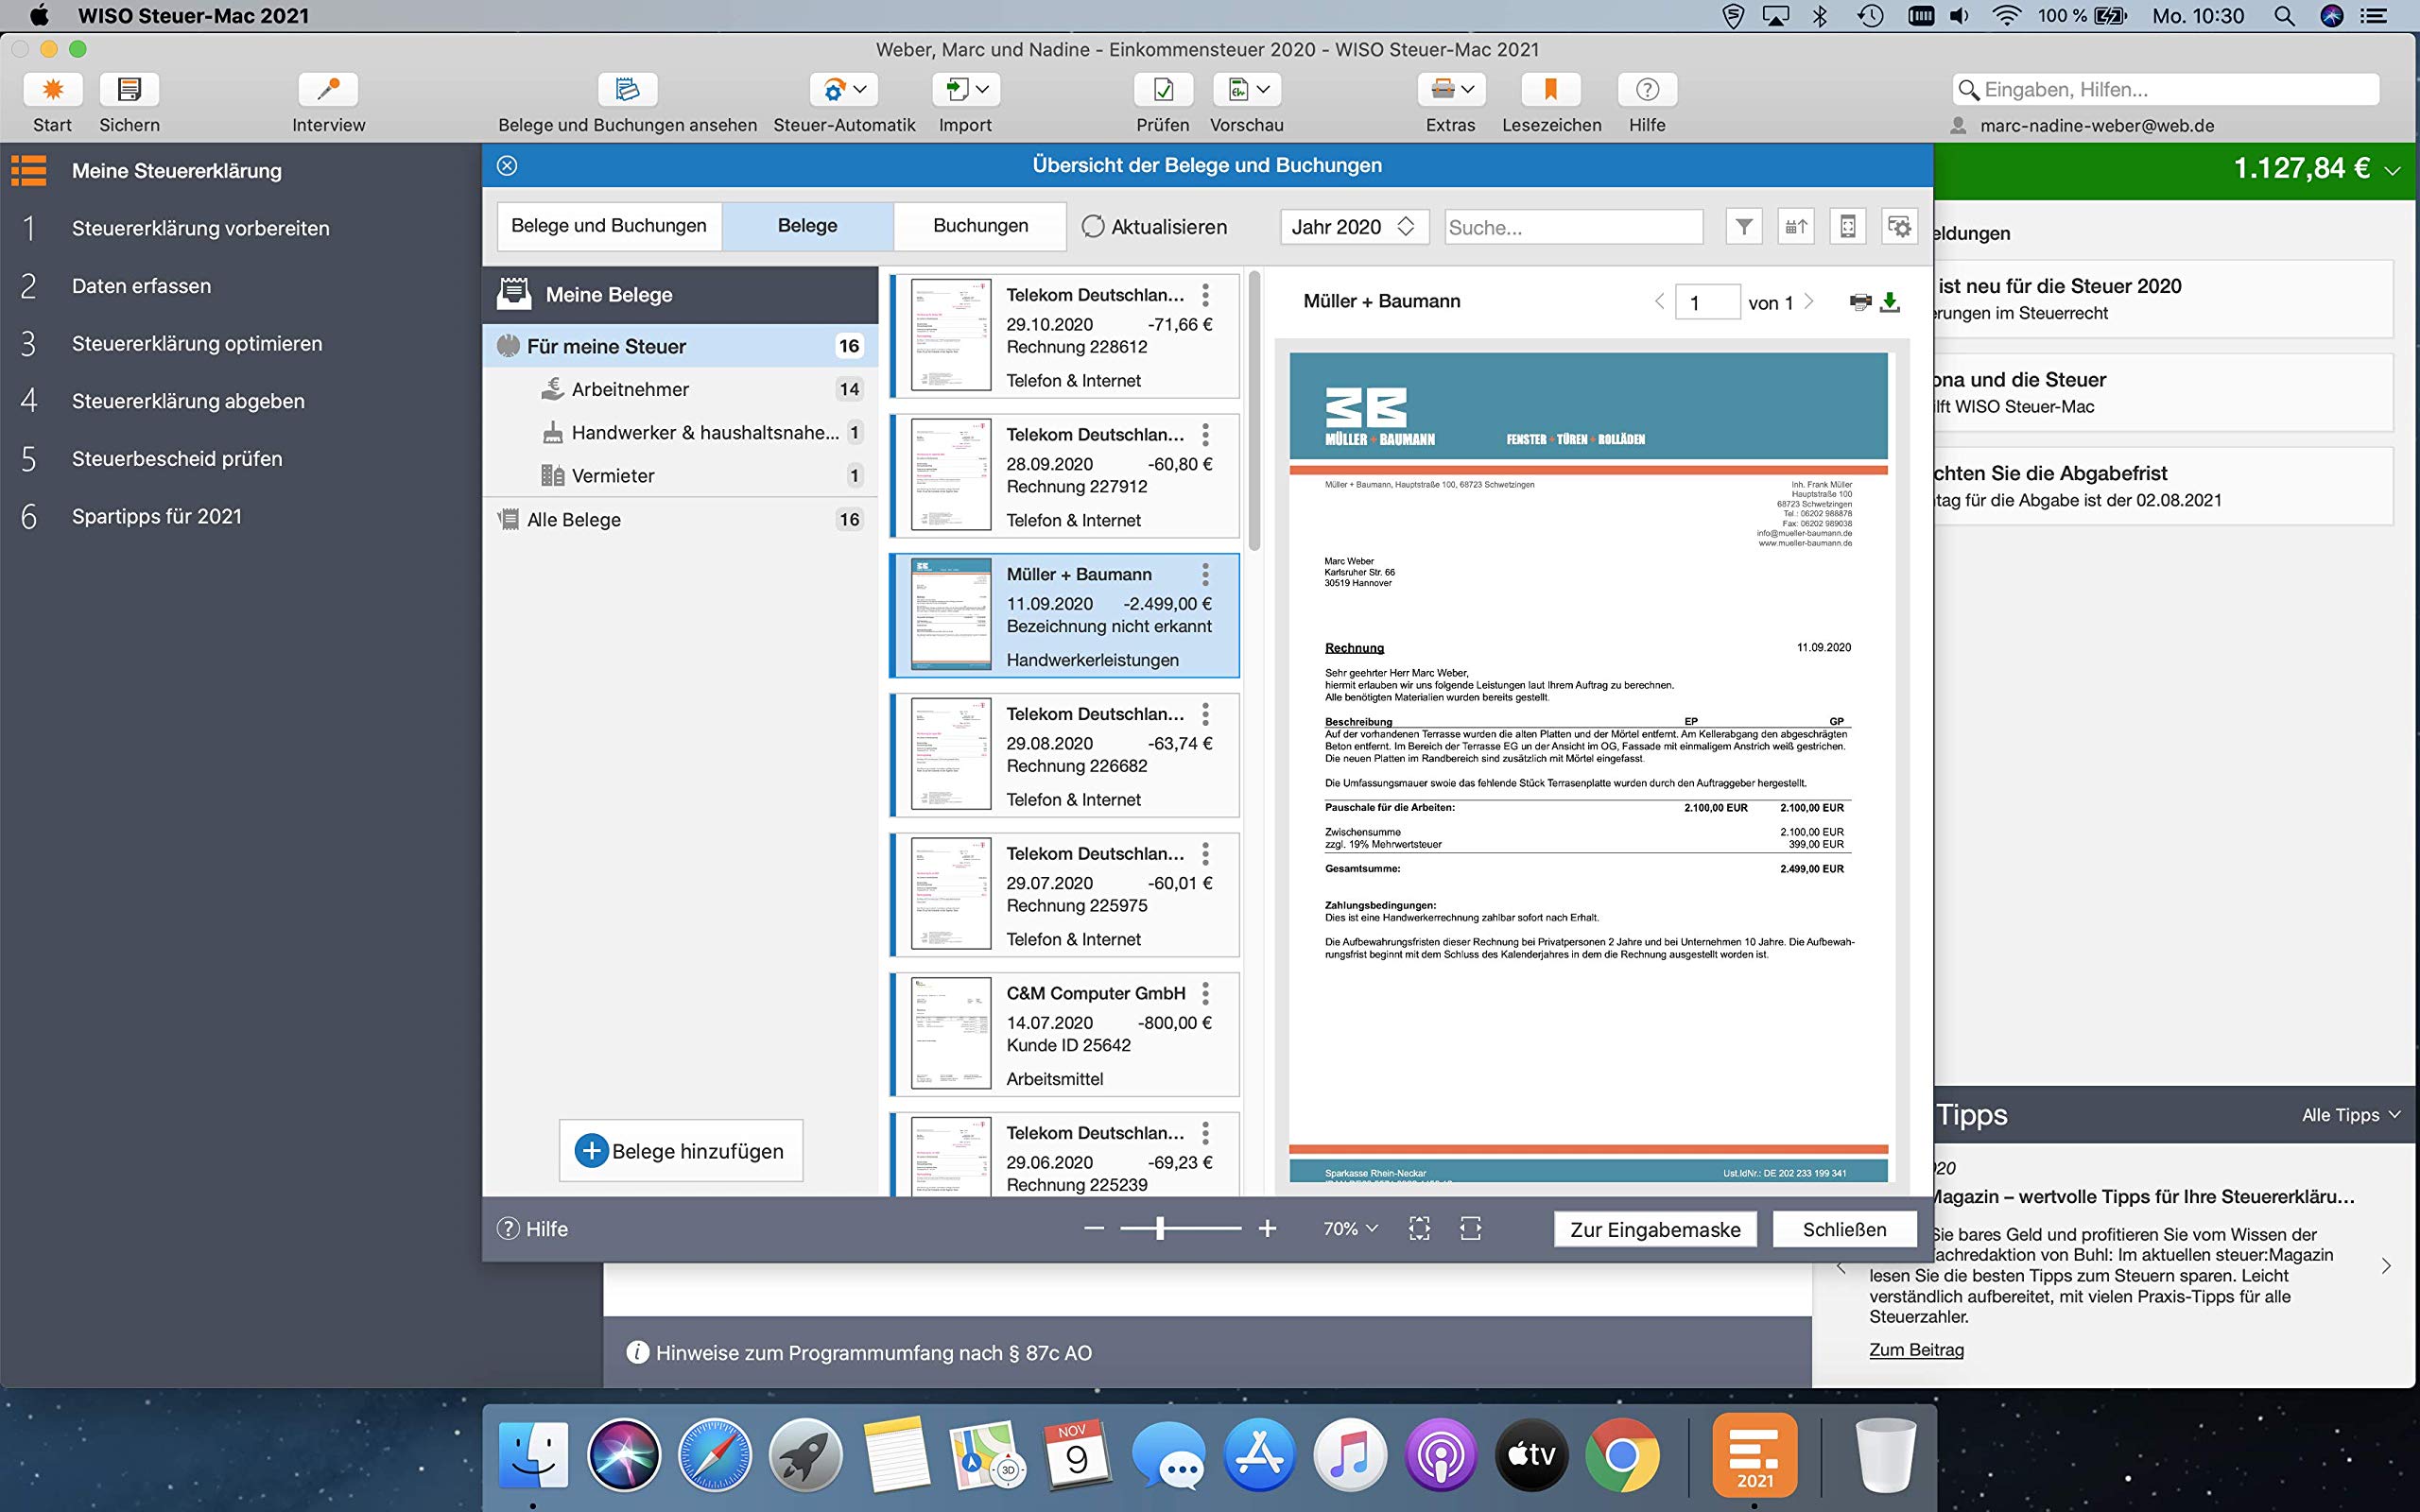Click the view layout icon next to sort
Screen dimensions: 2420x1512
coord(1848,227)
